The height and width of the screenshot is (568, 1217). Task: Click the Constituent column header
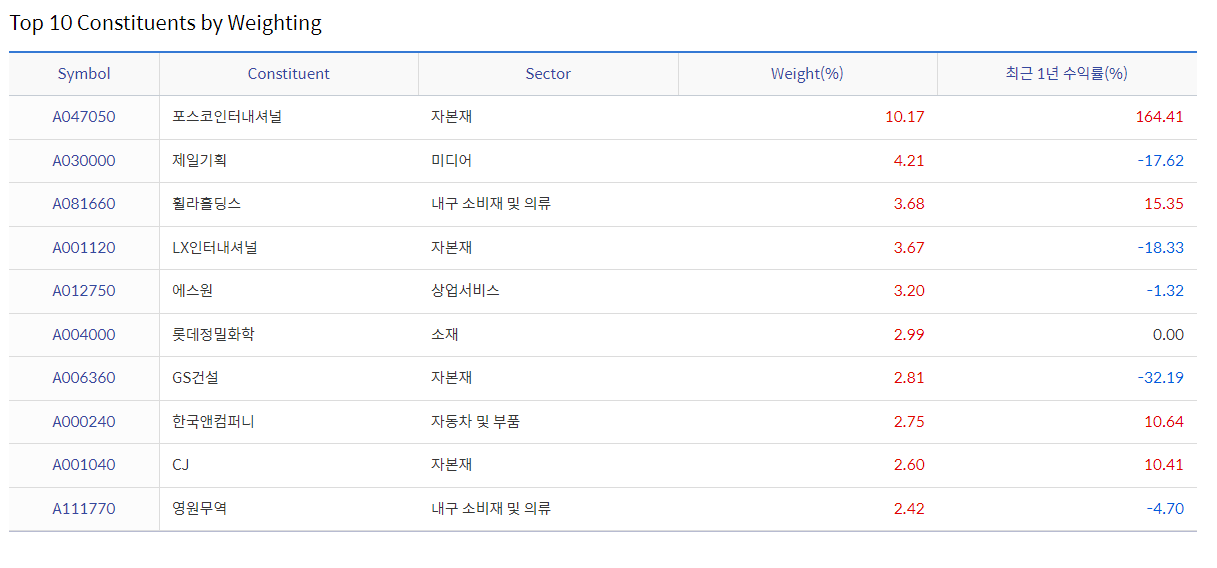(289, 74)
